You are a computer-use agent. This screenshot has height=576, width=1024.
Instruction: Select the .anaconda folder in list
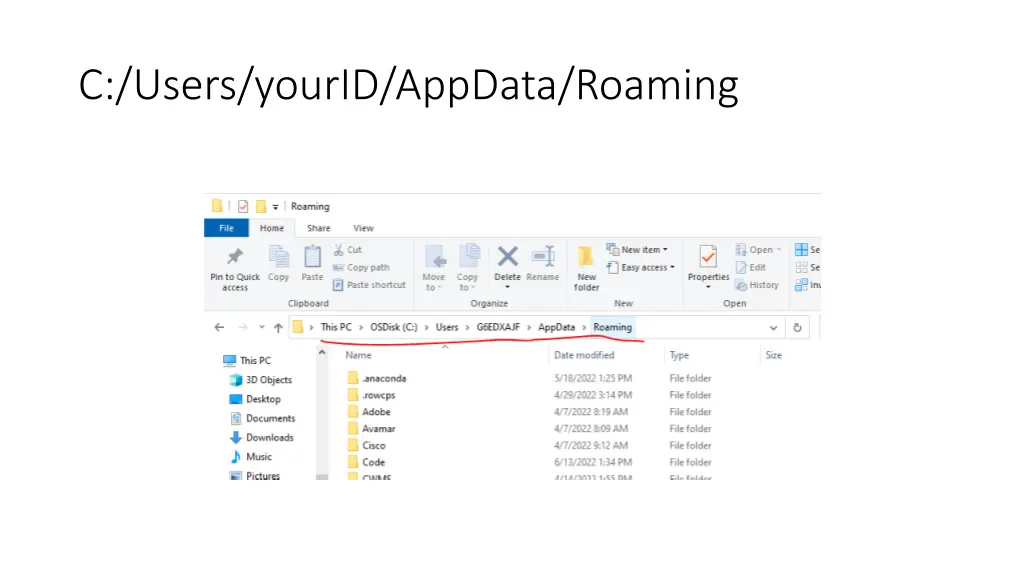pyautogui.click(x=383, y=378)
